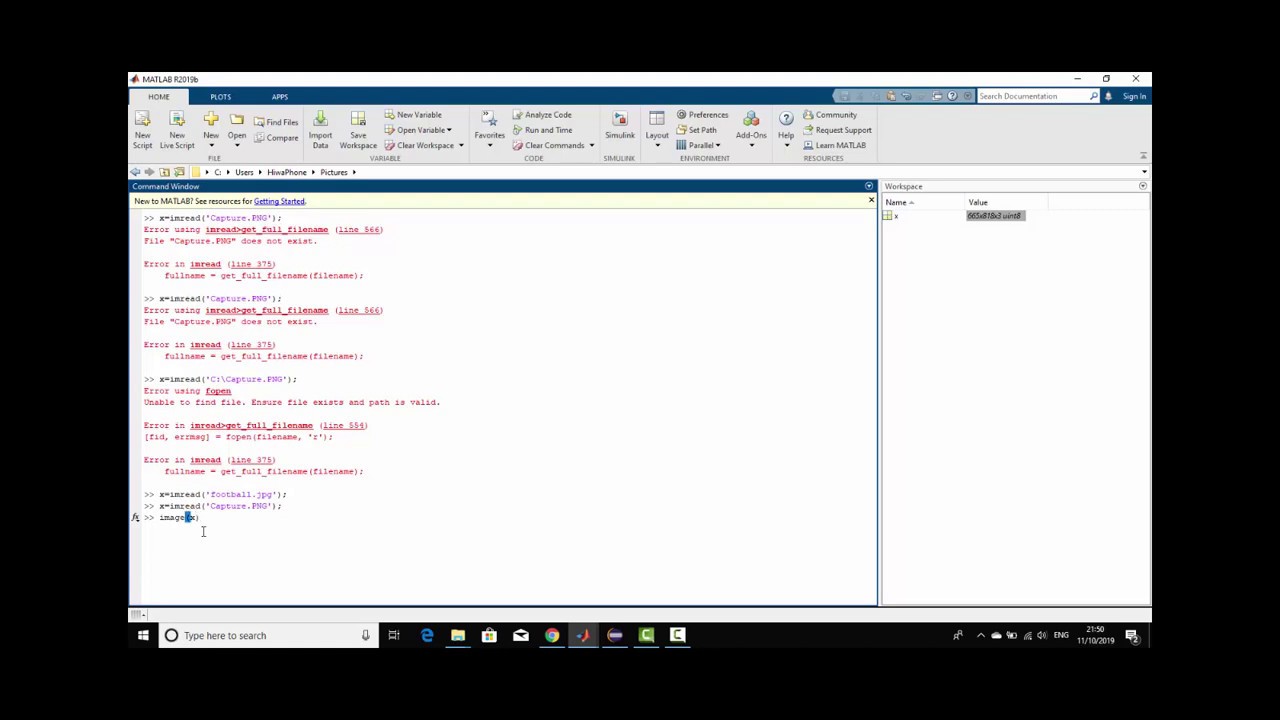Screen dimensions: 1280x720
Task: Click the fopen error link
Action: pyautogui.click(x=218, y=391)
